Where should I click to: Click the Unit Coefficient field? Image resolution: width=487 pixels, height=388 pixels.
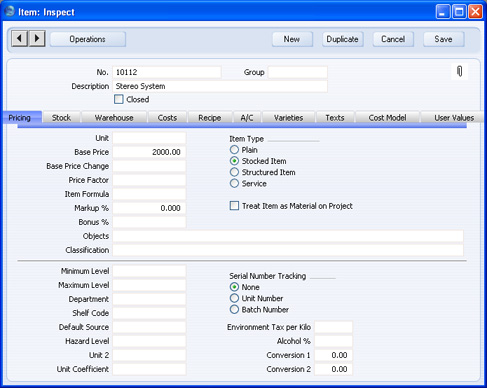coord(149,369)
